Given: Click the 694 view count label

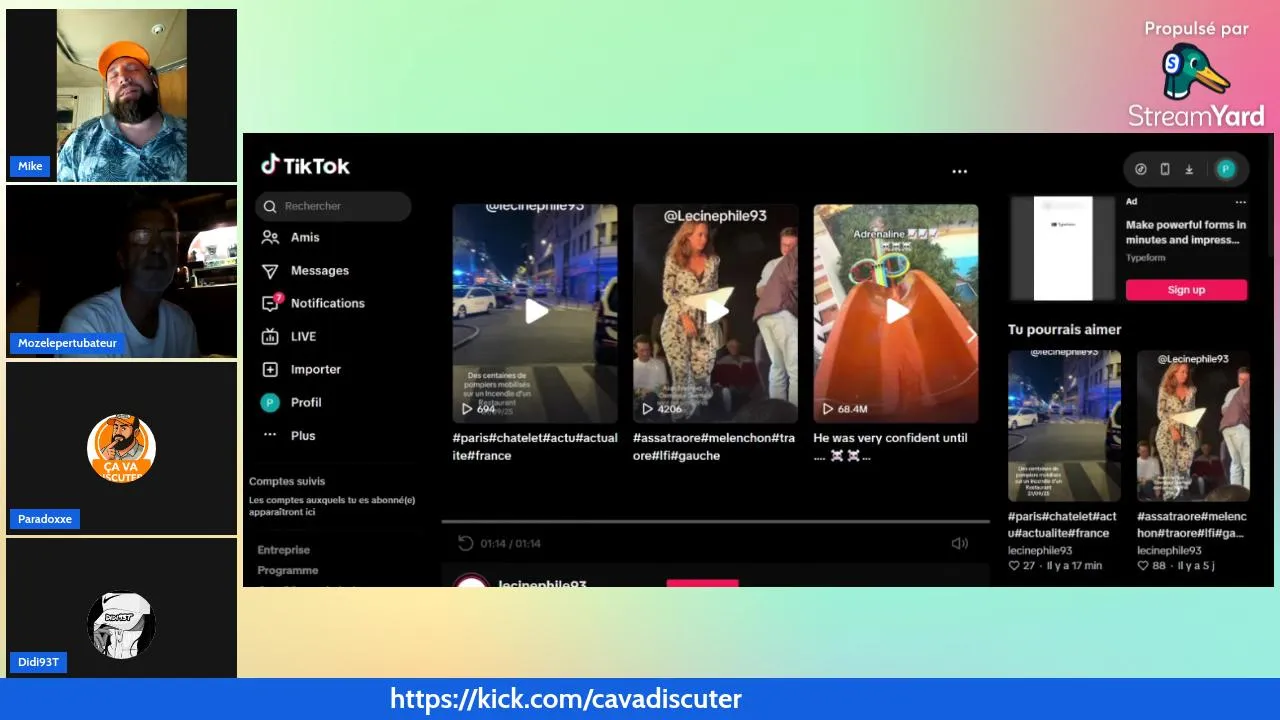Looking at the screenshot, I should point(486,409).
